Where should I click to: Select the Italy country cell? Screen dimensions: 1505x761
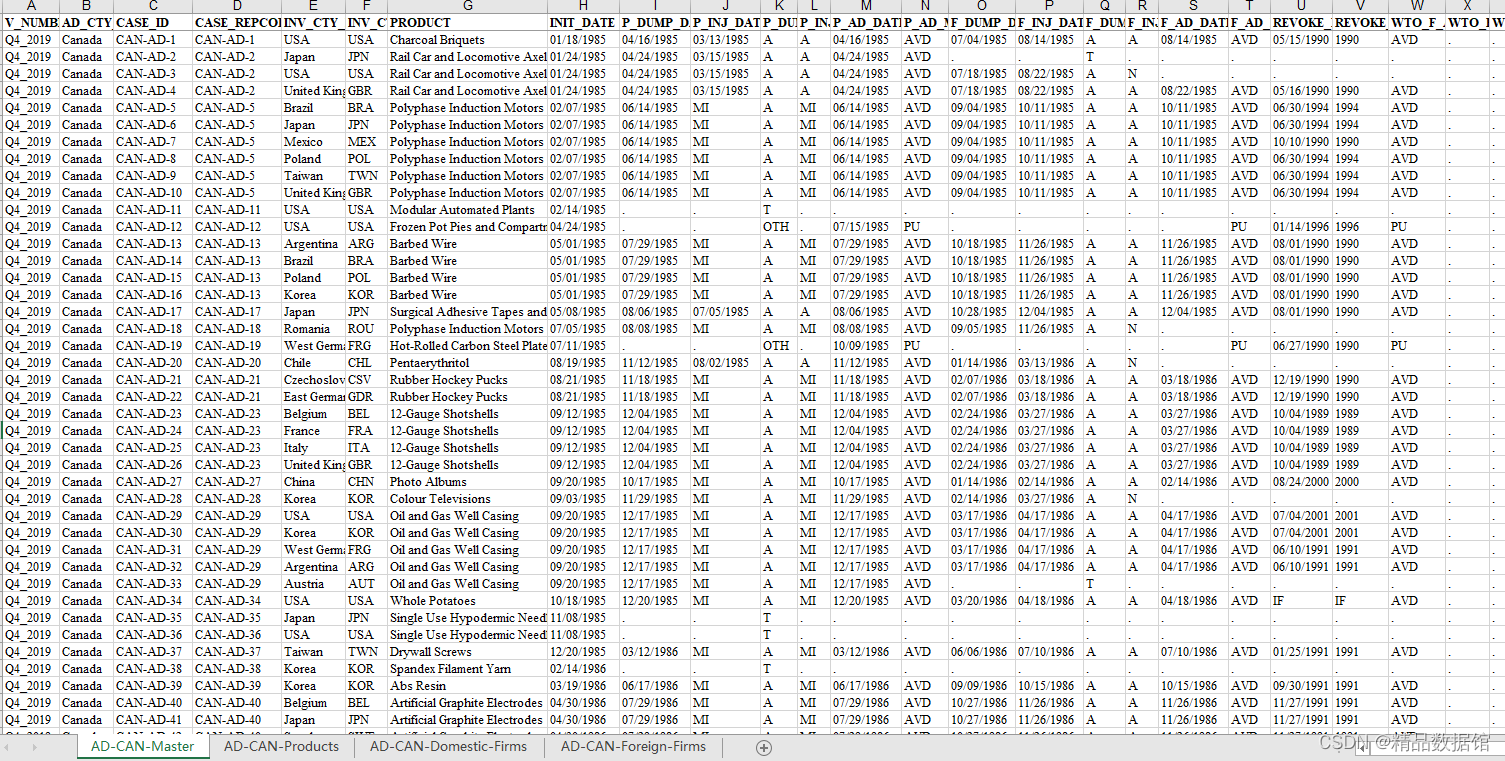313,448
